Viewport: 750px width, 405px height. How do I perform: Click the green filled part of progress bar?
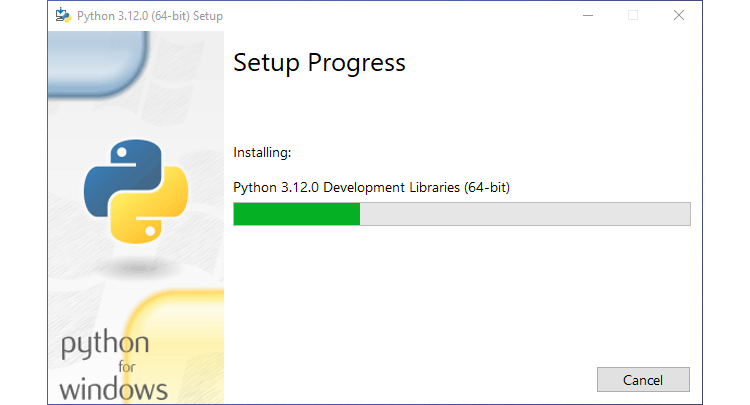tap(296, 214)
